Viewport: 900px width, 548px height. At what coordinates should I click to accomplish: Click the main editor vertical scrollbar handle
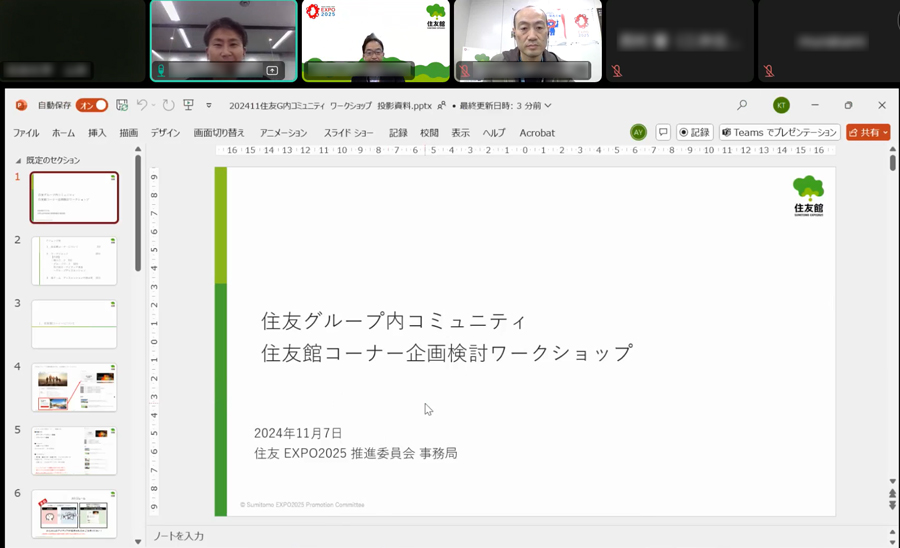pyautogui.click(x=893, y=163)
